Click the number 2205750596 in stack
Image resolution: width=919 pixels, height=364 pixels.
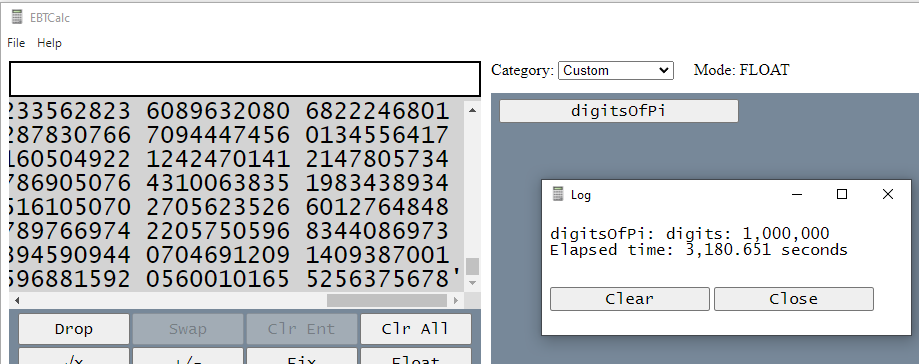pyautogui.click(x=218, y=231)
